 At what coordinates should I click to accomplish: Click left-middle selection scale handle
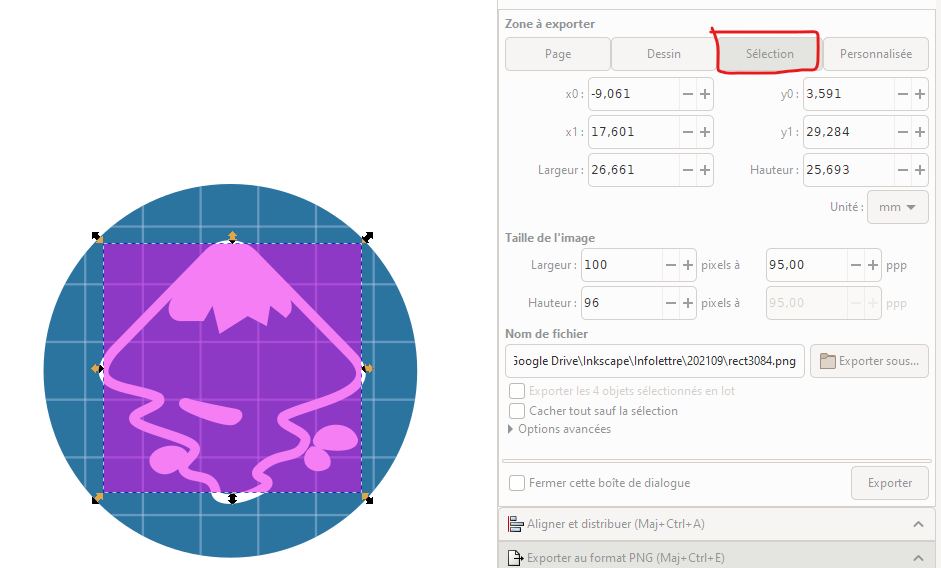[97, 368]
